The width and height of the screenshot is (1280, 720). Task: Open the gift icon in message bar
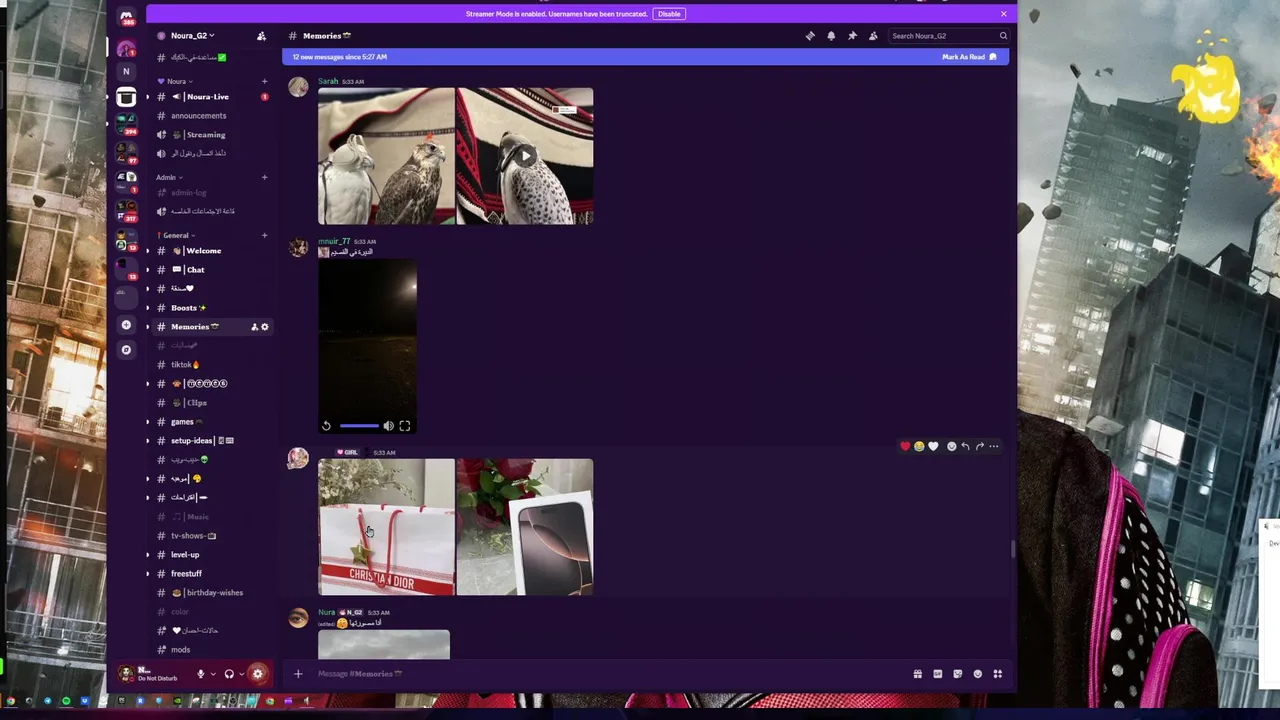pyautogui.click(x=917, y=674)
